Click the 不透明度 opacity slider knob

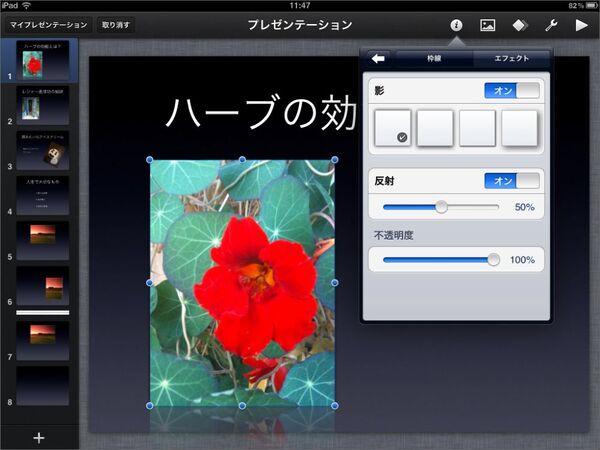point(494,259)
